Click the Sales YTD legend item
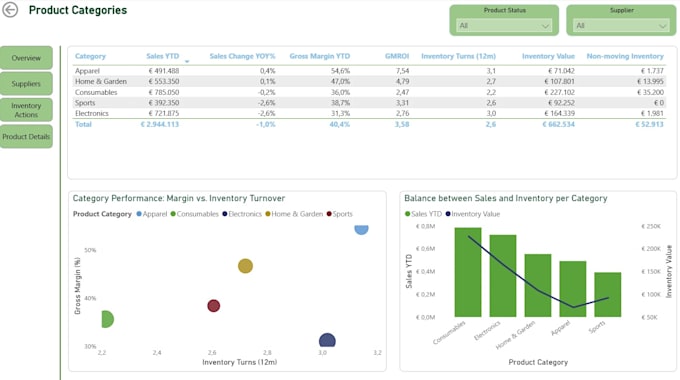The image size is (680, 380). click(x=423, y=214)
